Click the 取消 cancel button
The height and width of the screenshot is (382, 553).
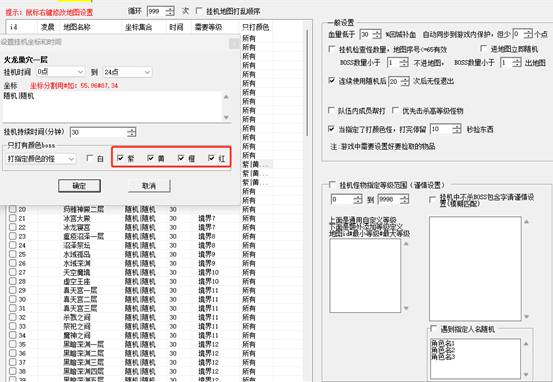[149, 186]
